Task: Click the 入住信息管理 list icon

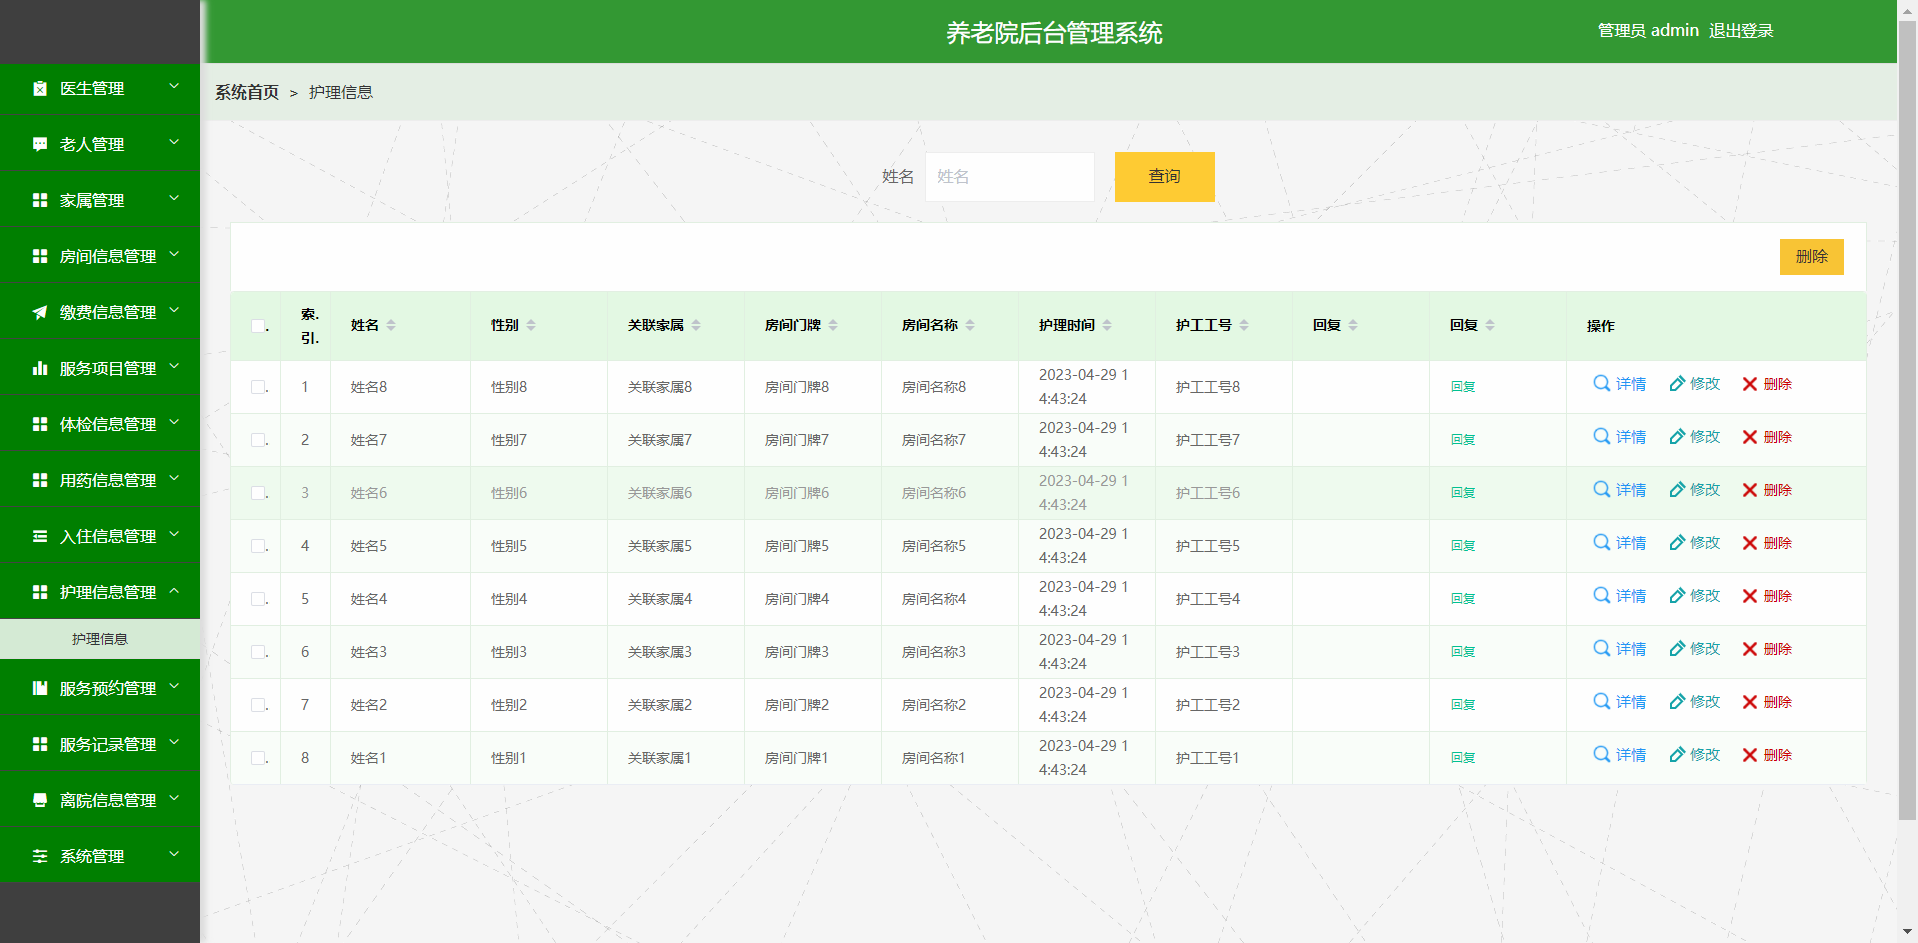Action: 40,536
